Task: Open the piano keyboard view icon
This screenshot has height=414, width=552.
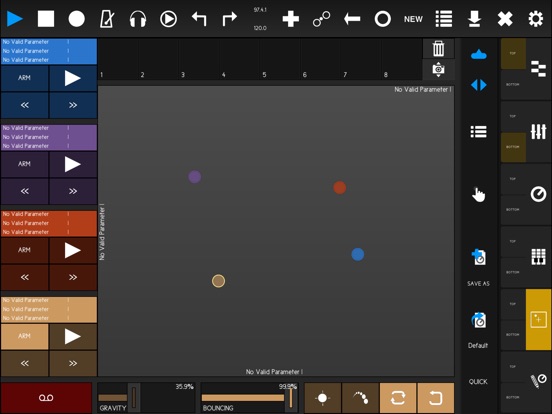Action: click(x=538, y=257)
